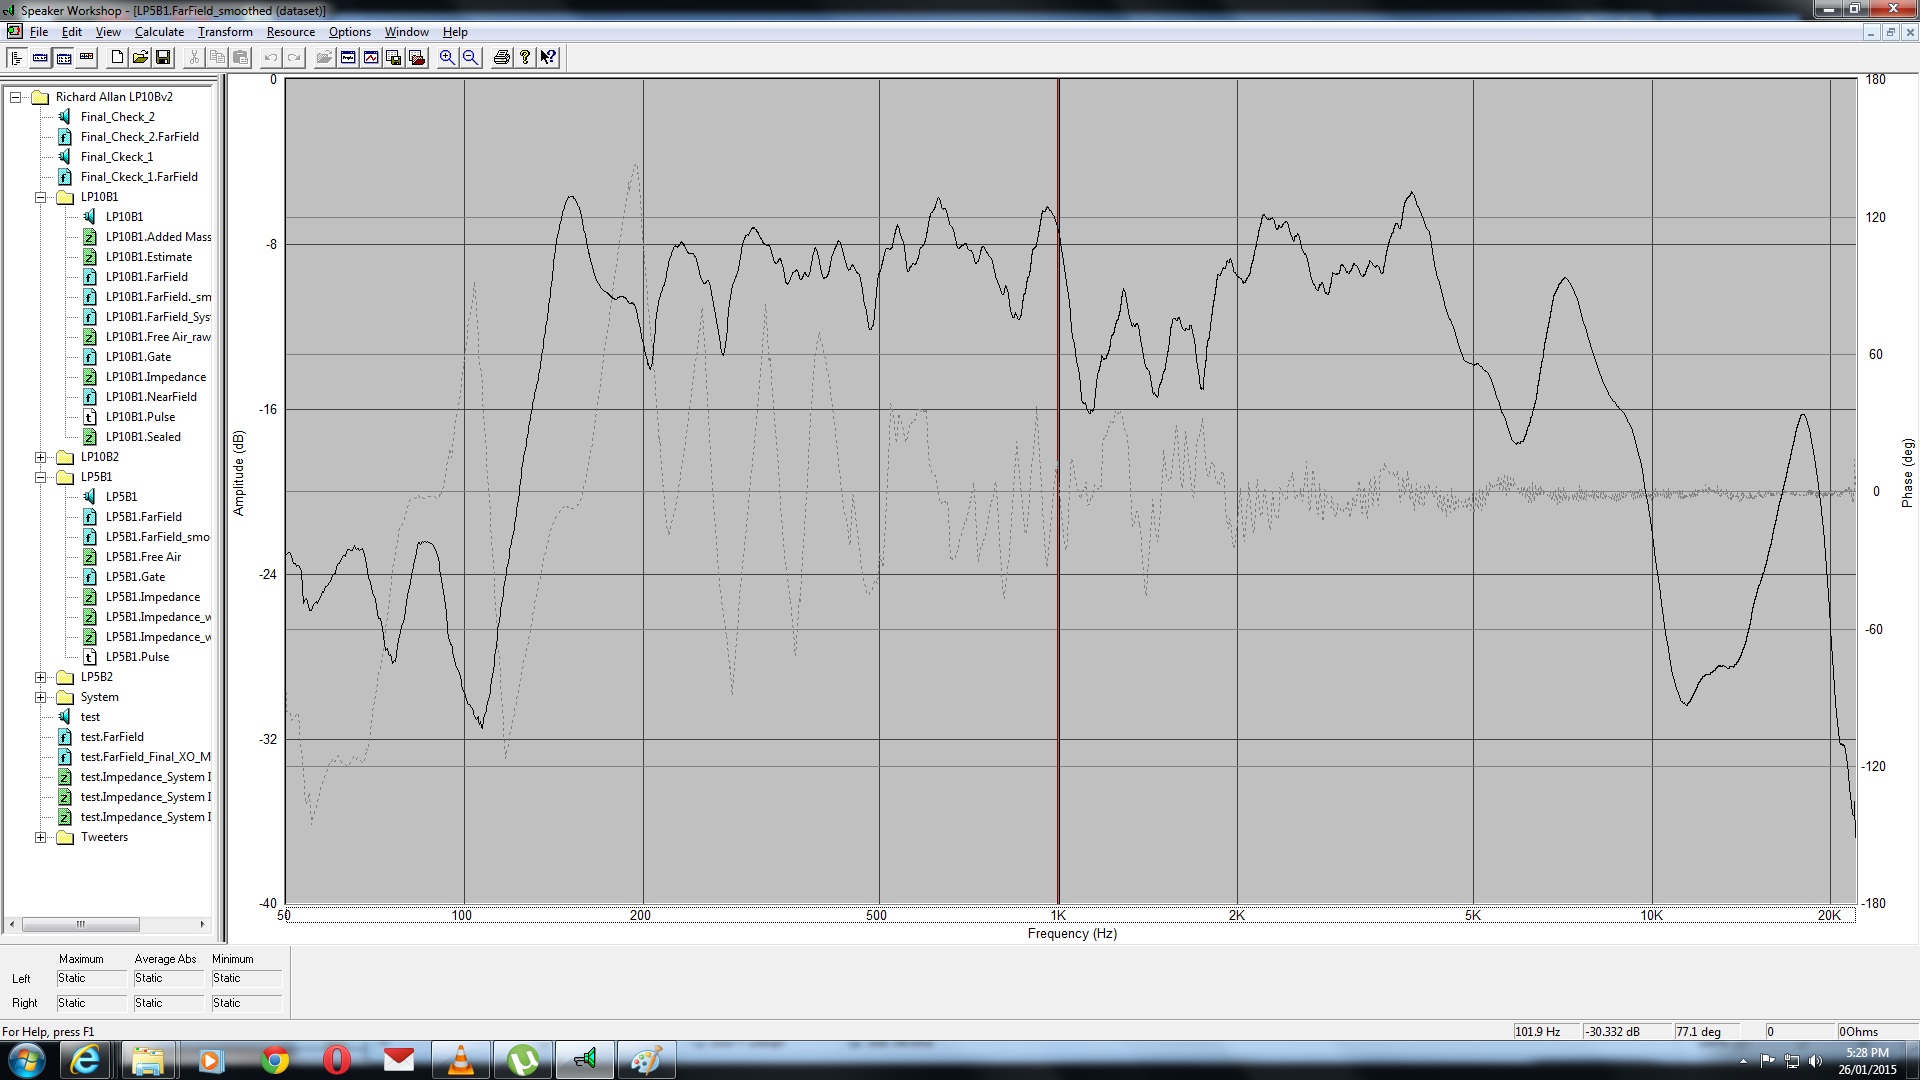1920x1080 pixels.
Task: Select test.FarField dataset
Action: coord(112,737)
